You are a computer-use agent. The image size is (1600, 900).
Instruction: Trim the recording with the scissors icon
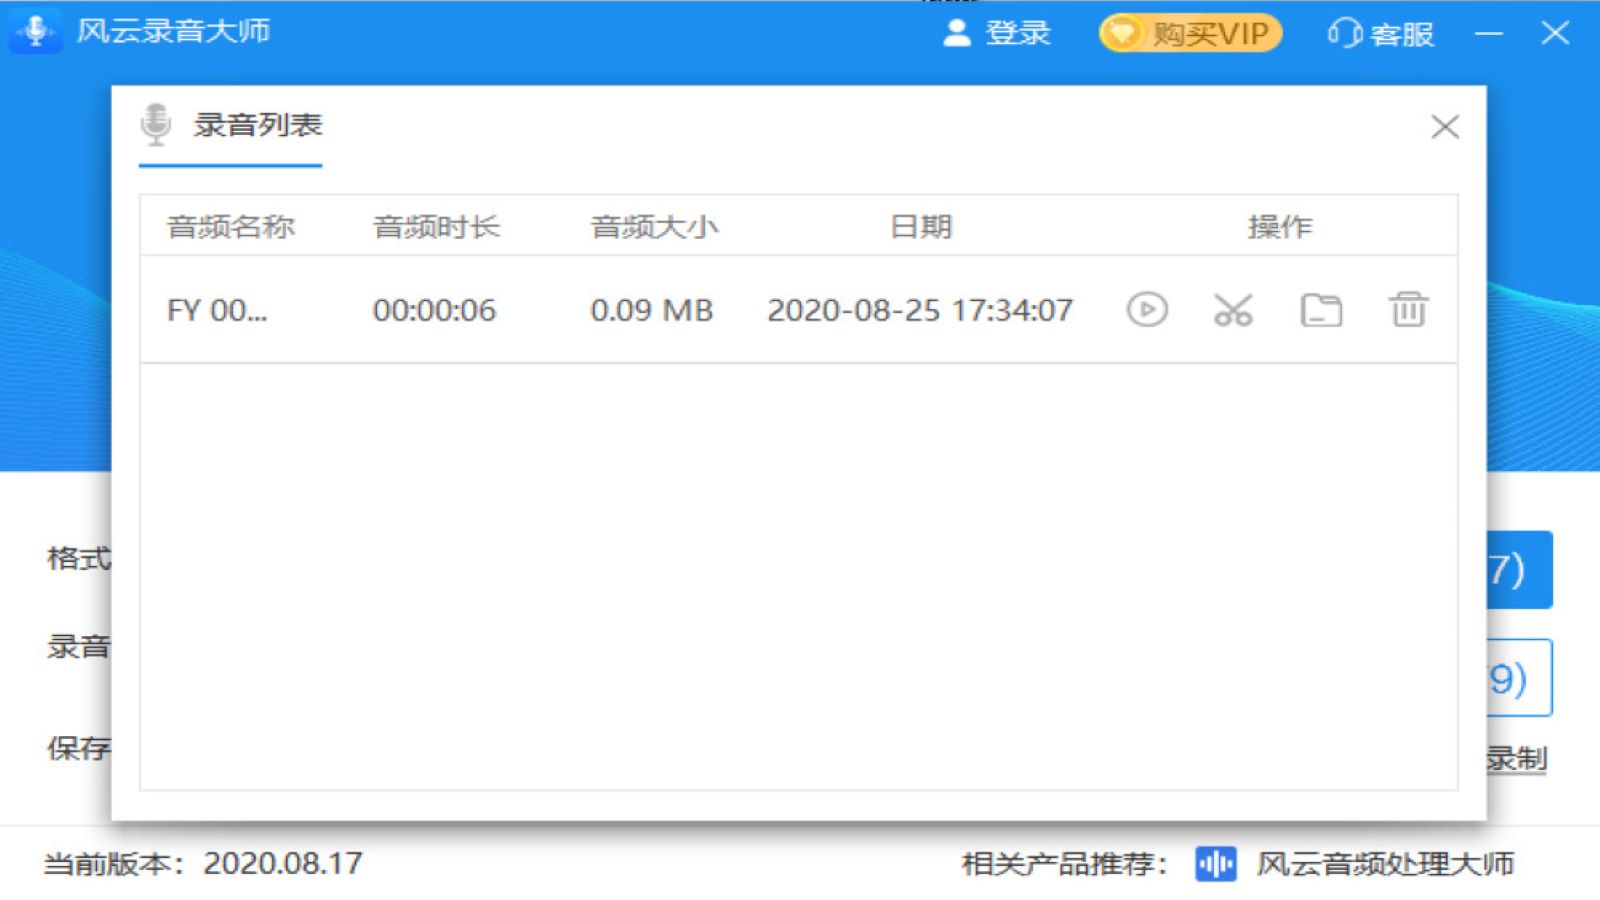[1234, 310]
